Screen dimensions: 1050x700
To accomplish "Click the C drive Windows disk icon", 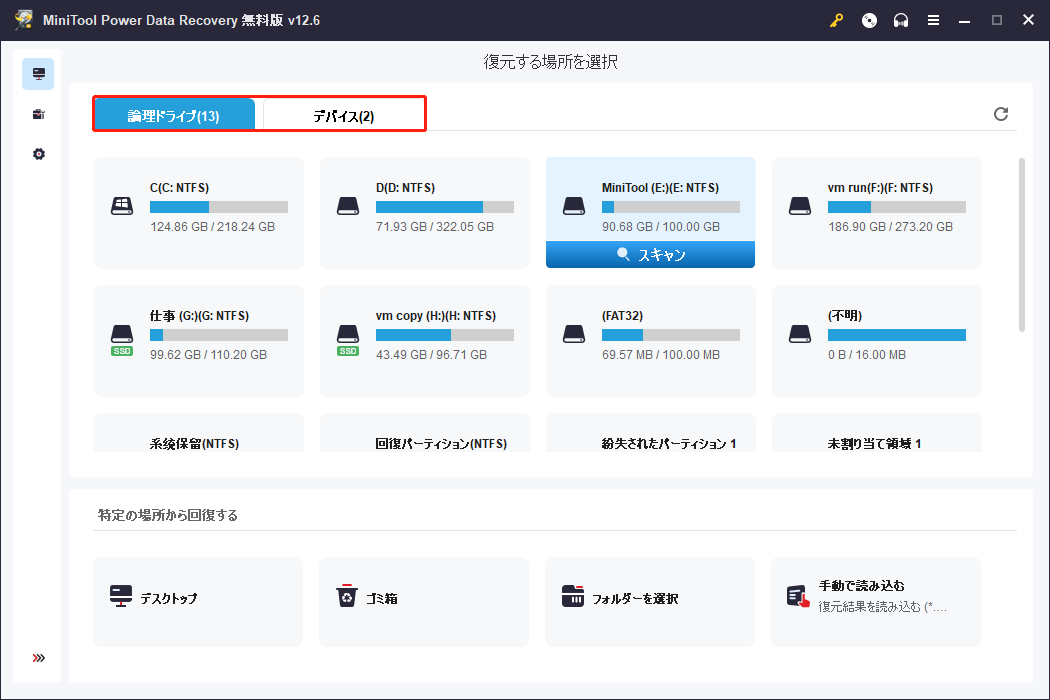I will (122, 206).
